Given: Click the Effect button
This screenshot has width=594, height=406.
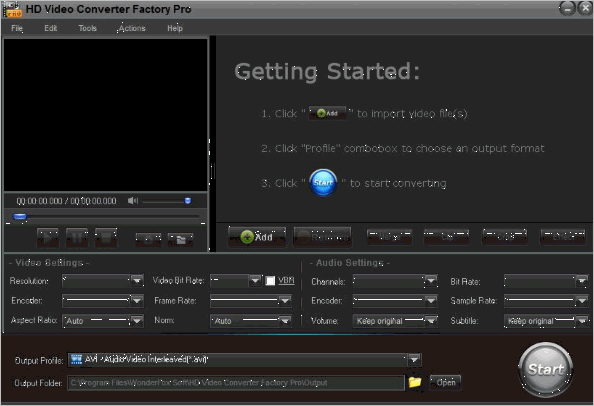Looking at the screenshot, I should 563,237.
